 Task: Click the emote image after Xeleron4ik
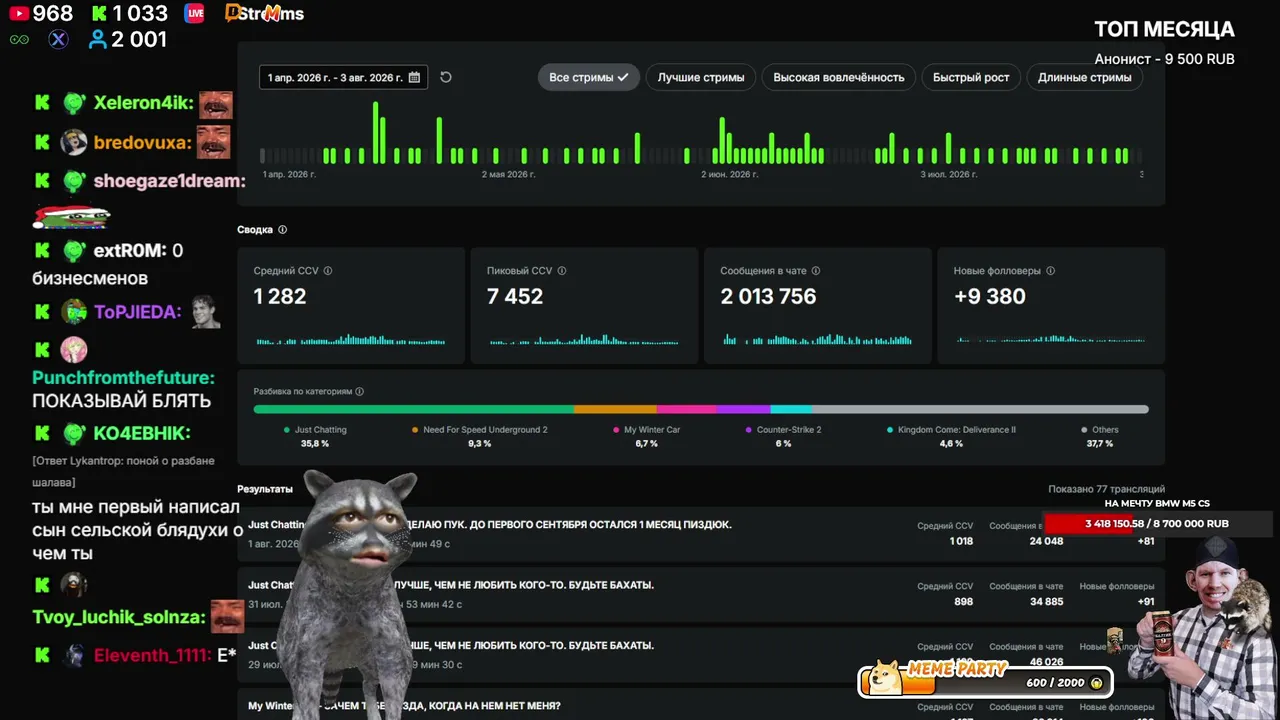(x=215, y=105)
